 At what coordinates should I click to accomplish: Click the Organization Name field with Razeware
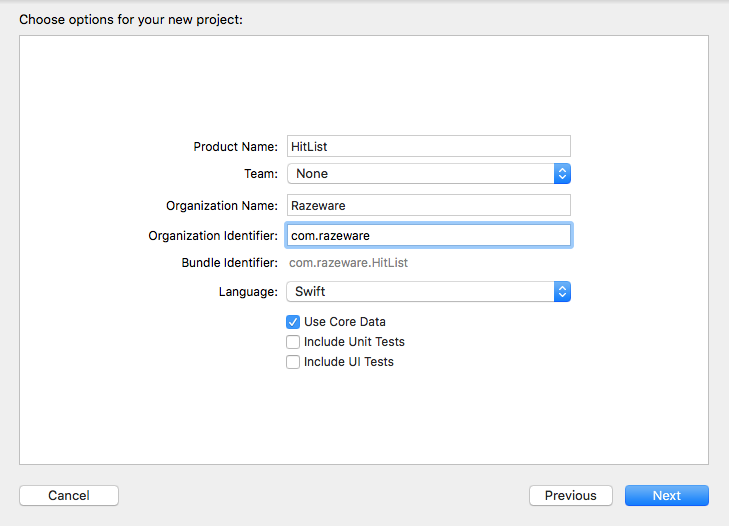[428, 205]
